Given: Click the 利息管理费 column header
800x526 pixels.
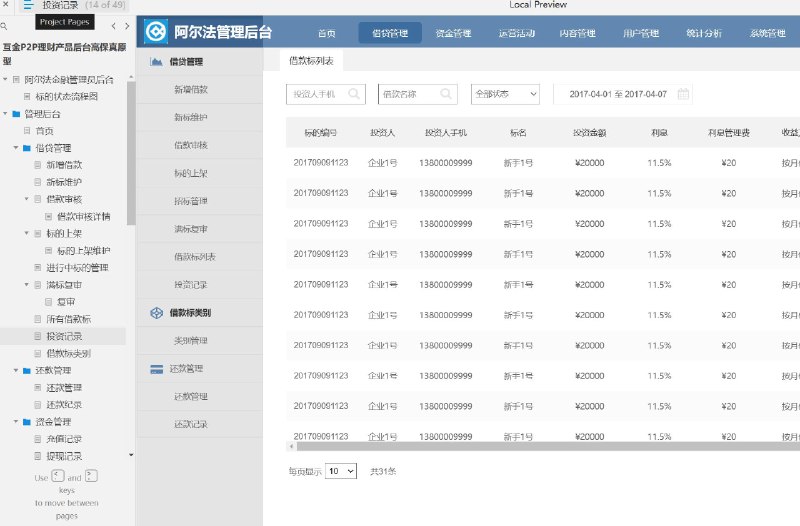Looking at the screenshot, I should click(x=729, y=133).
